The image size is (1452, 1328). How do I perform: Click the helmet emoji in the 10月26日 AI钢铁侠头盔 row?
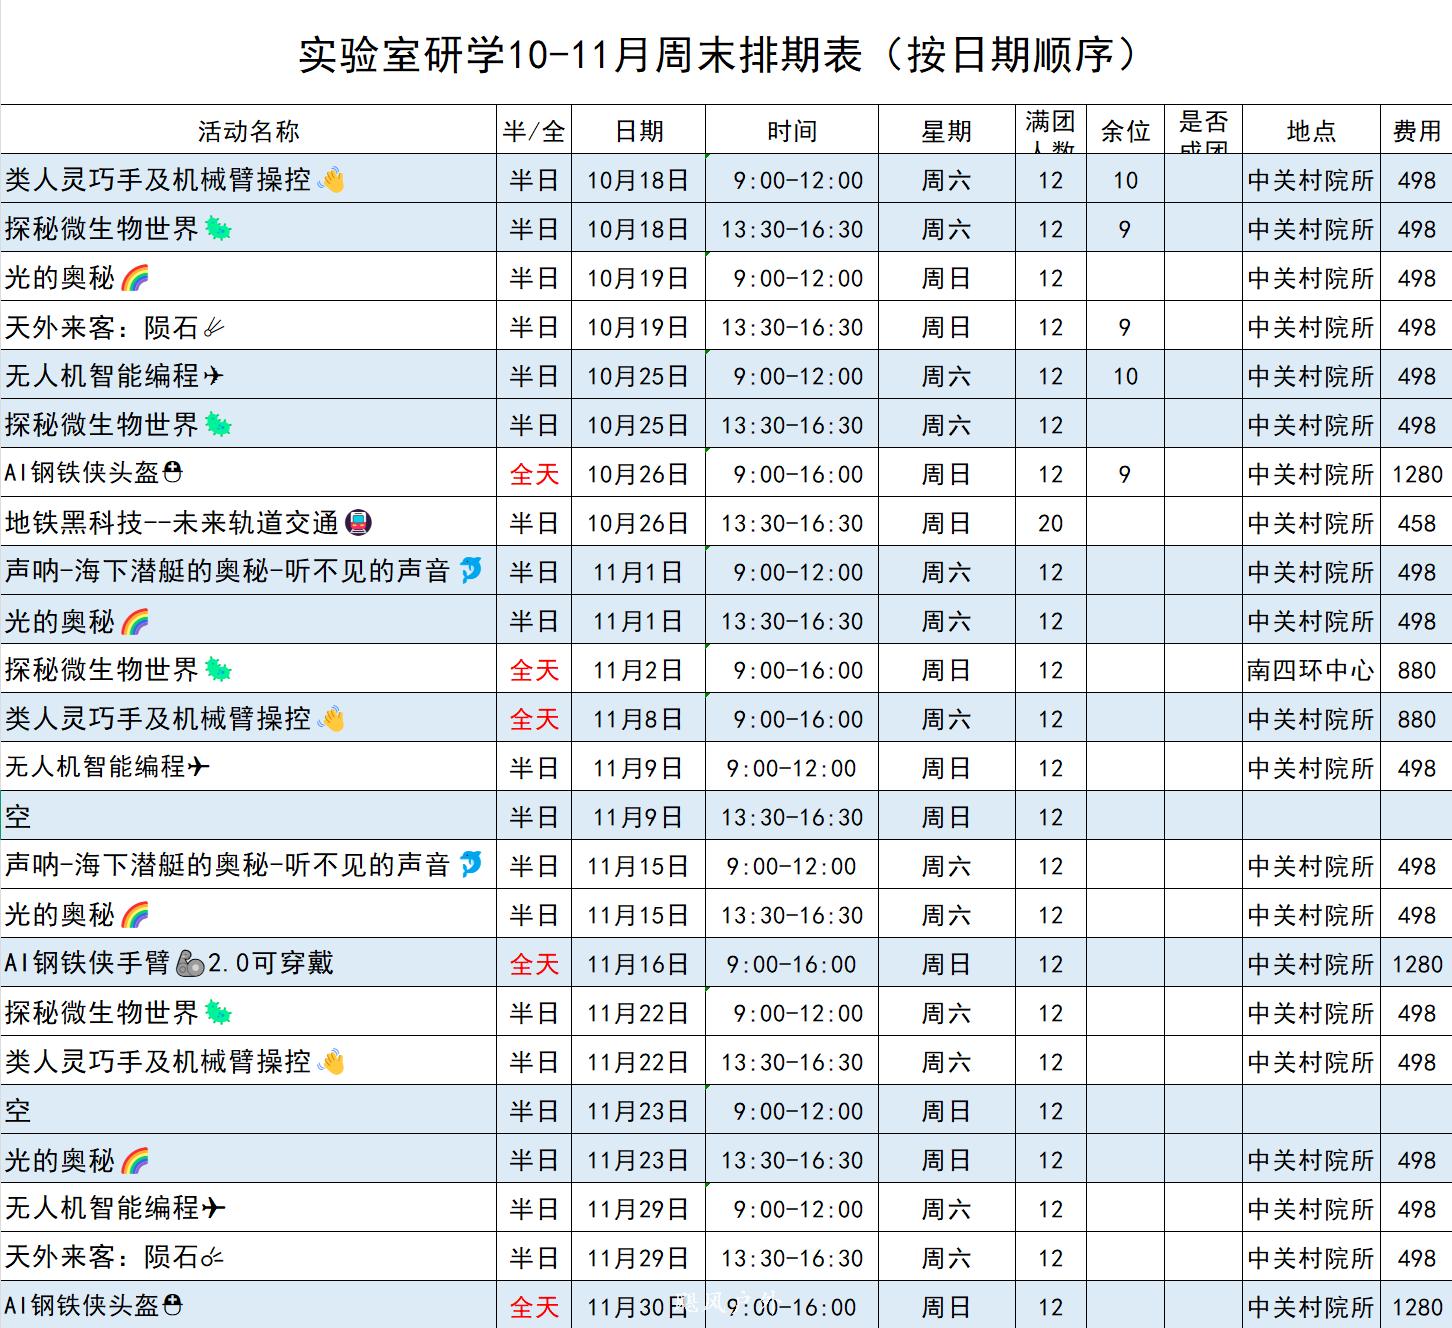(x=172, y=473)
